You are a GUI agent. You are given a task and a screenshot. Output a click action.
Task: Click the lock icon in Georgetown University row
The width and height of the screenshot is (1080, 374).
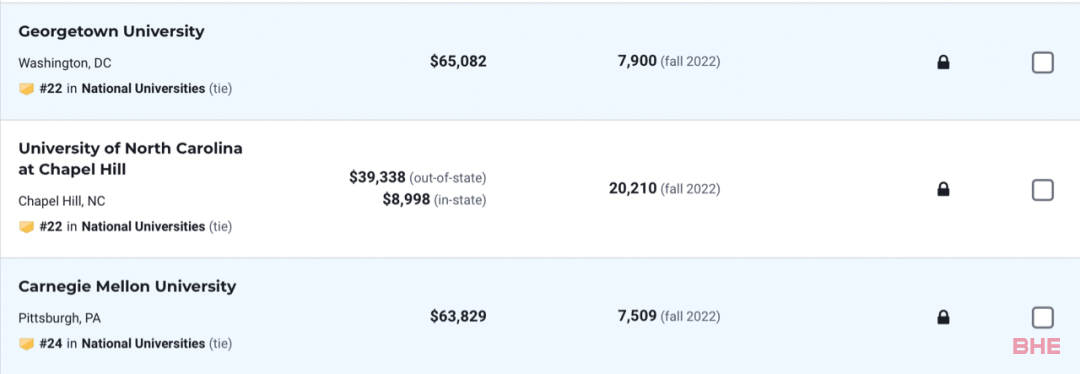943,63
